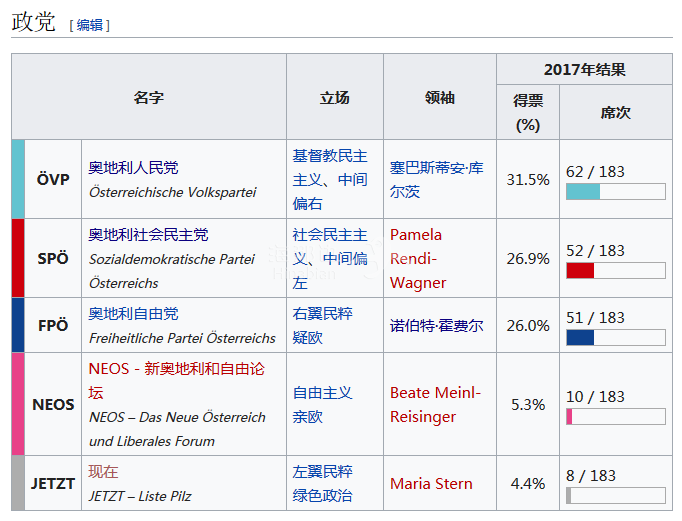Follow the 绿色政治 ideology link
682x521 pixels.
(322, 496)
